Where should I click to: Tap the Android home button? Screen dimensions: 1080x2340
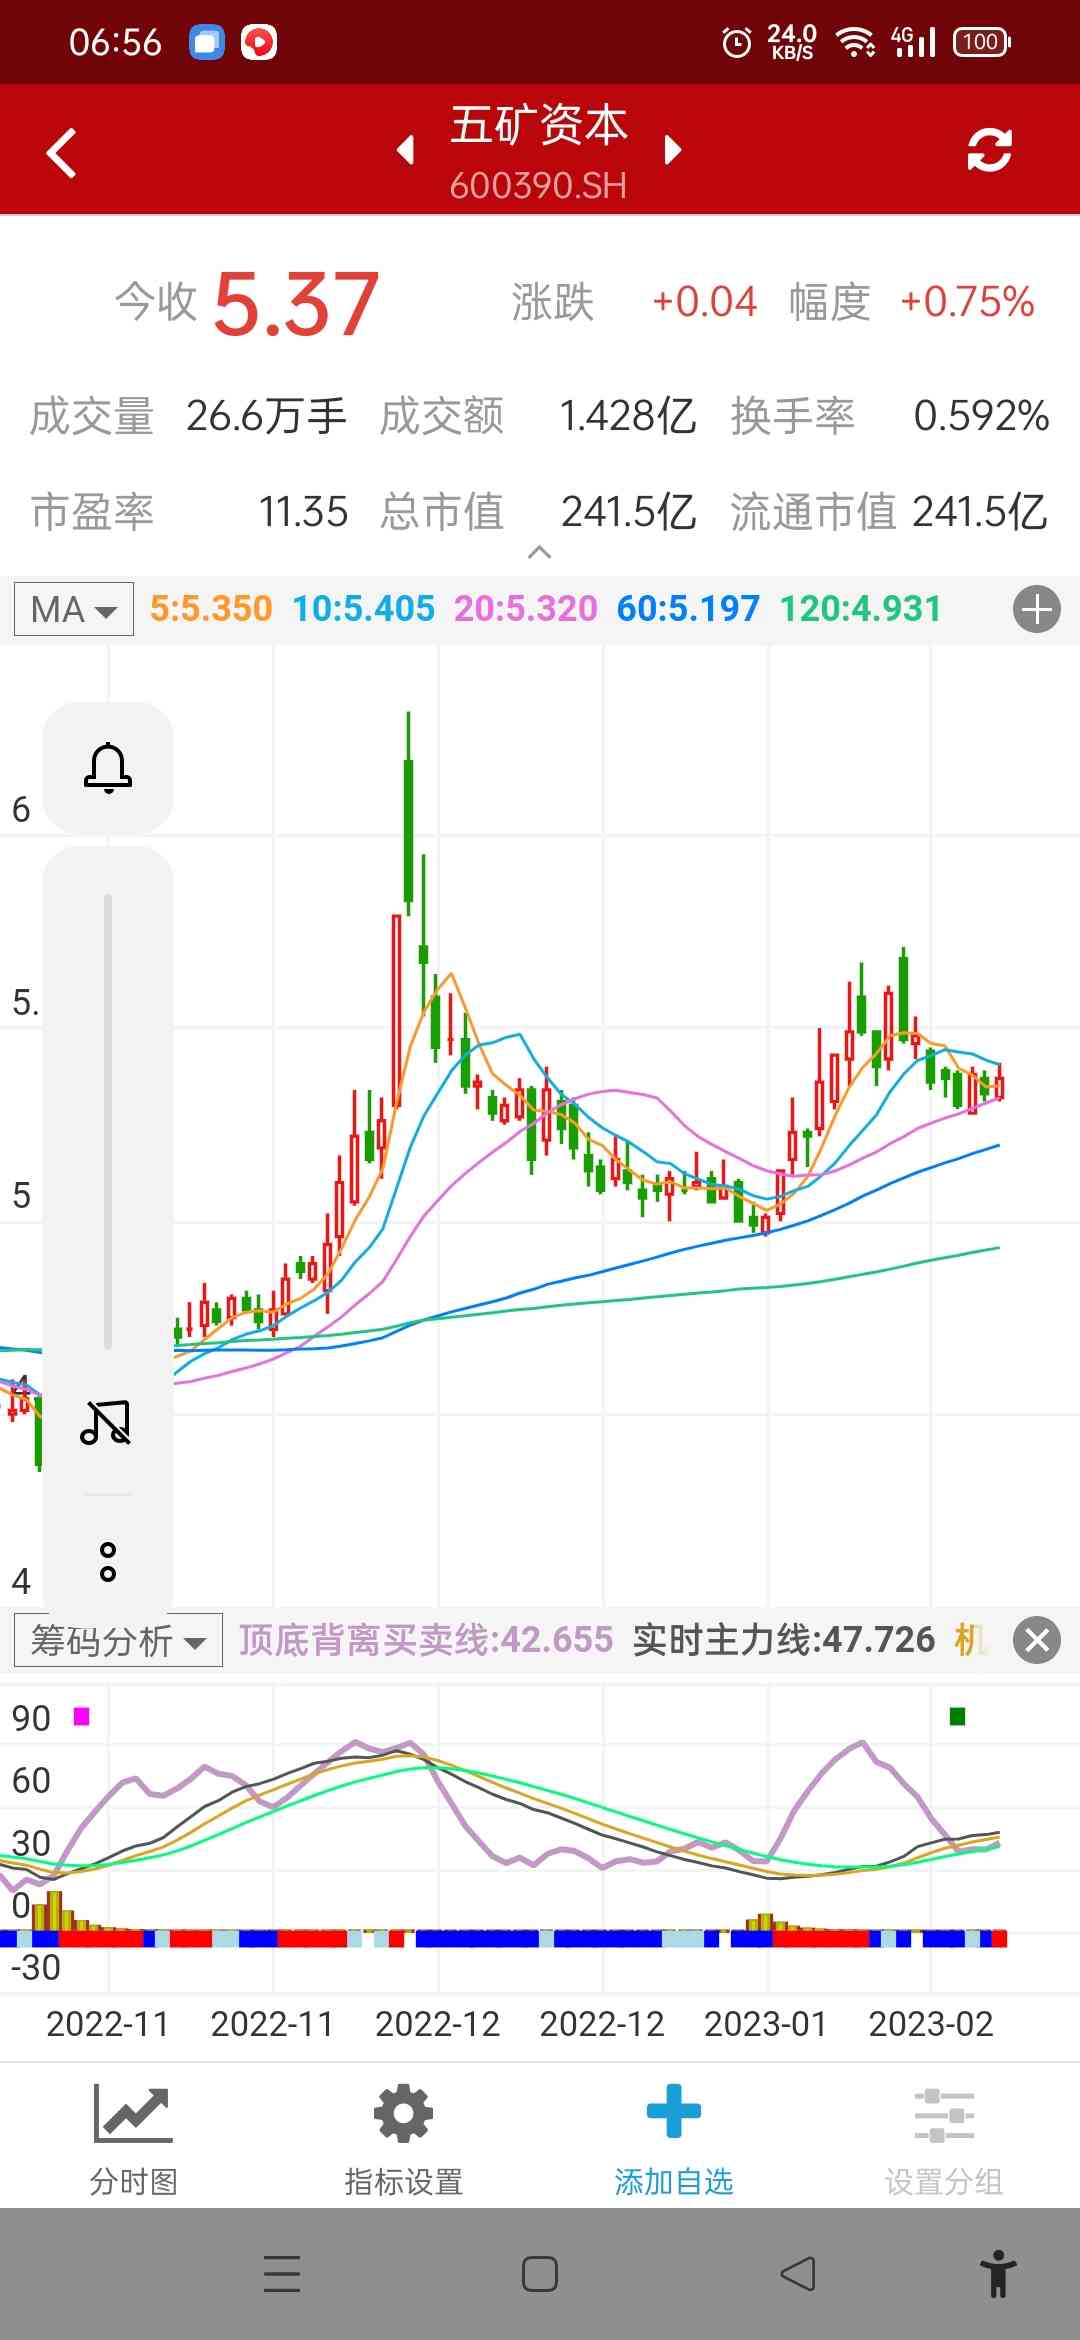coord(540,2274)
